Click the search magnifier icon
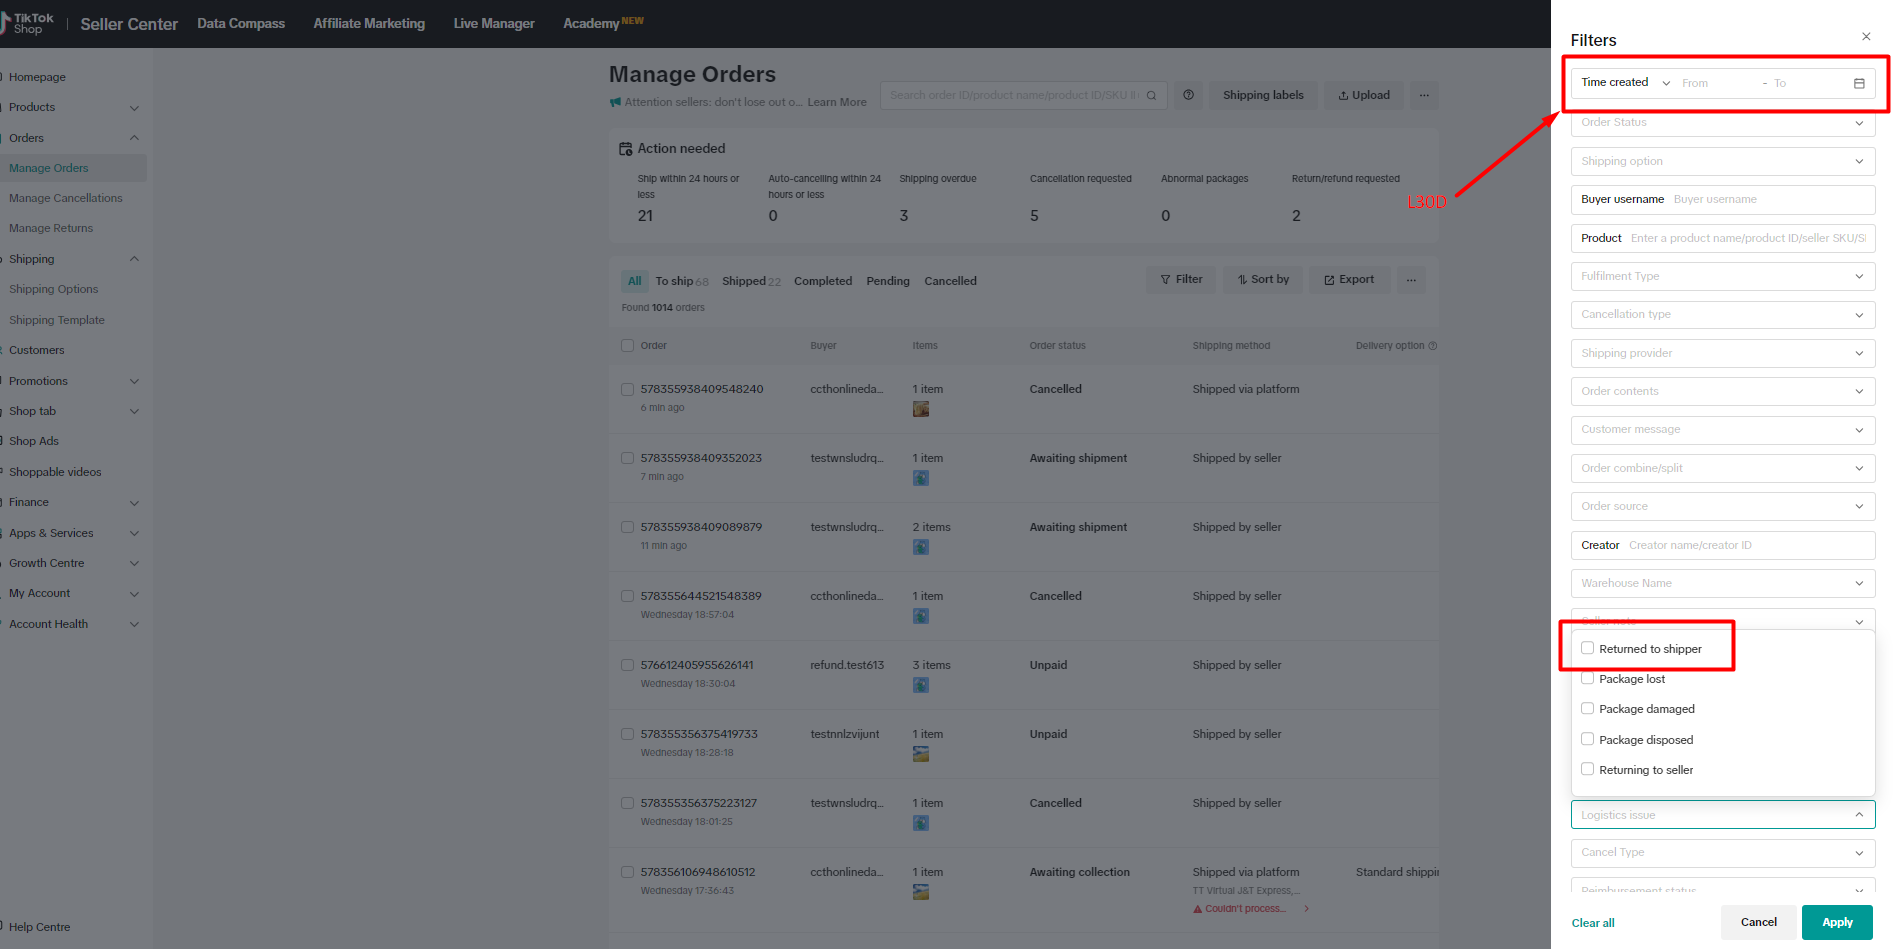 pyautogui.click(x=1151, y=96)
